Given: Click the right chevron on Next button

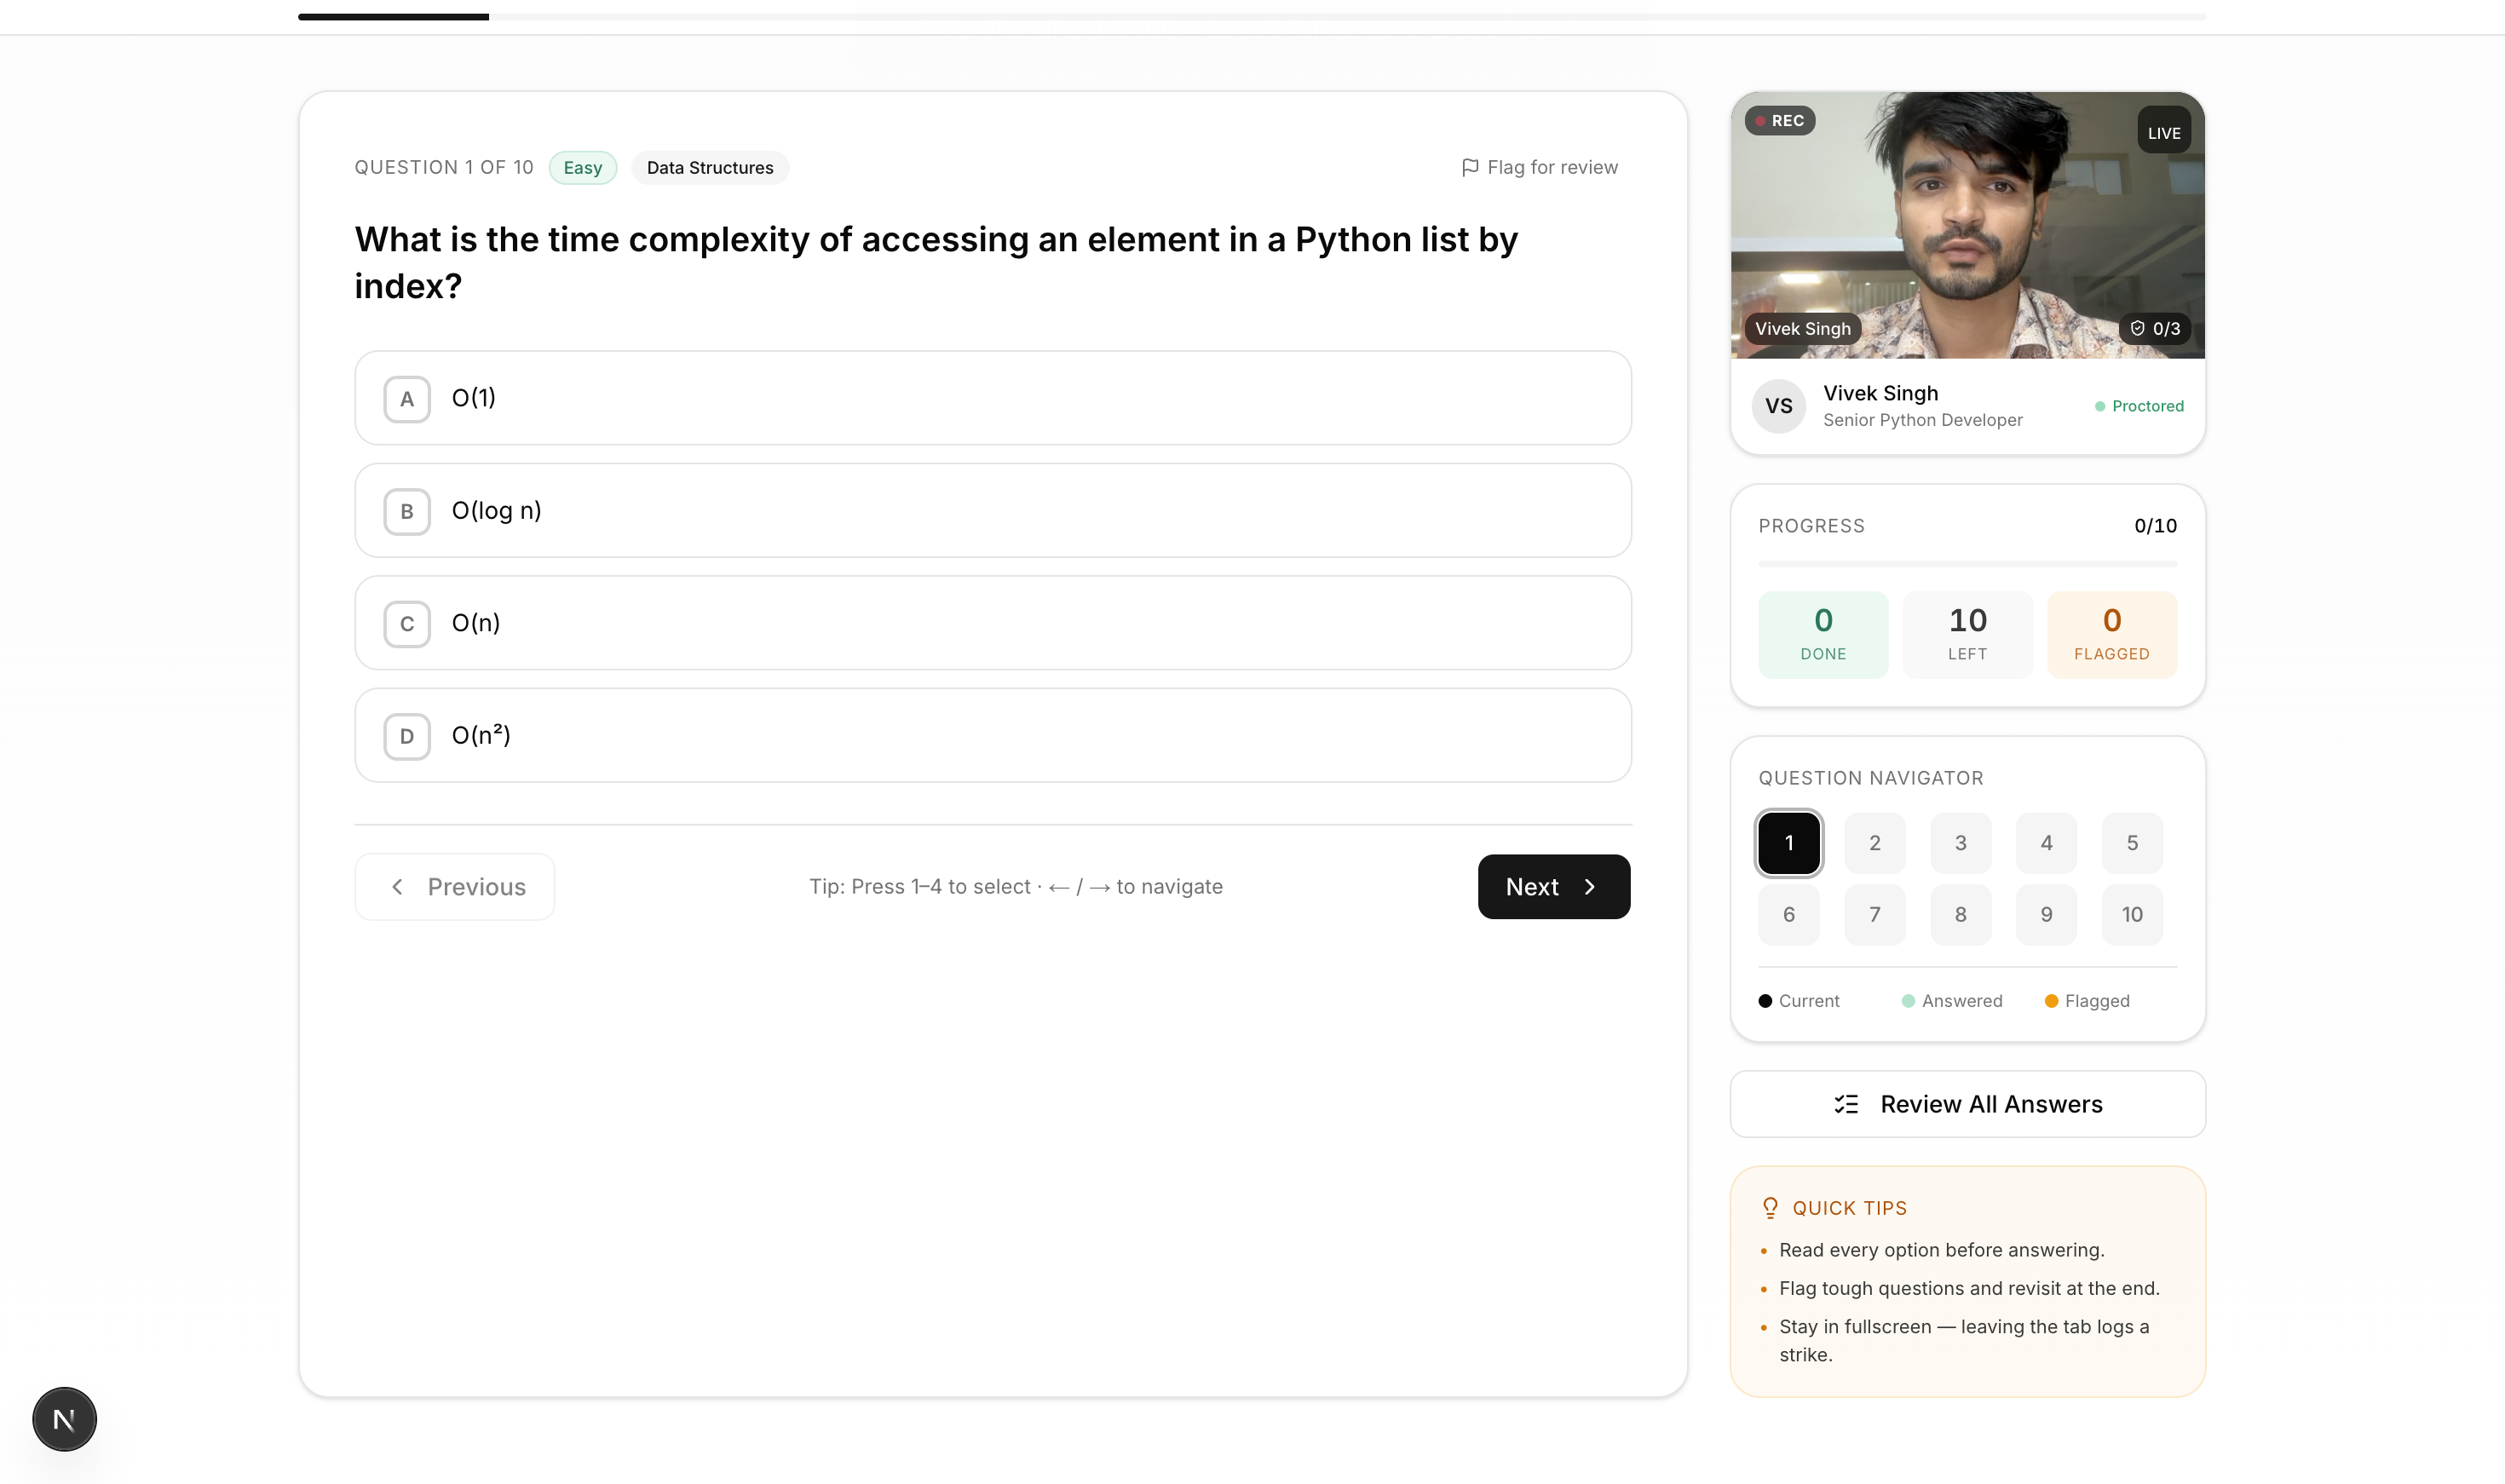Looking at the screenshot, I should point(1589,887).
